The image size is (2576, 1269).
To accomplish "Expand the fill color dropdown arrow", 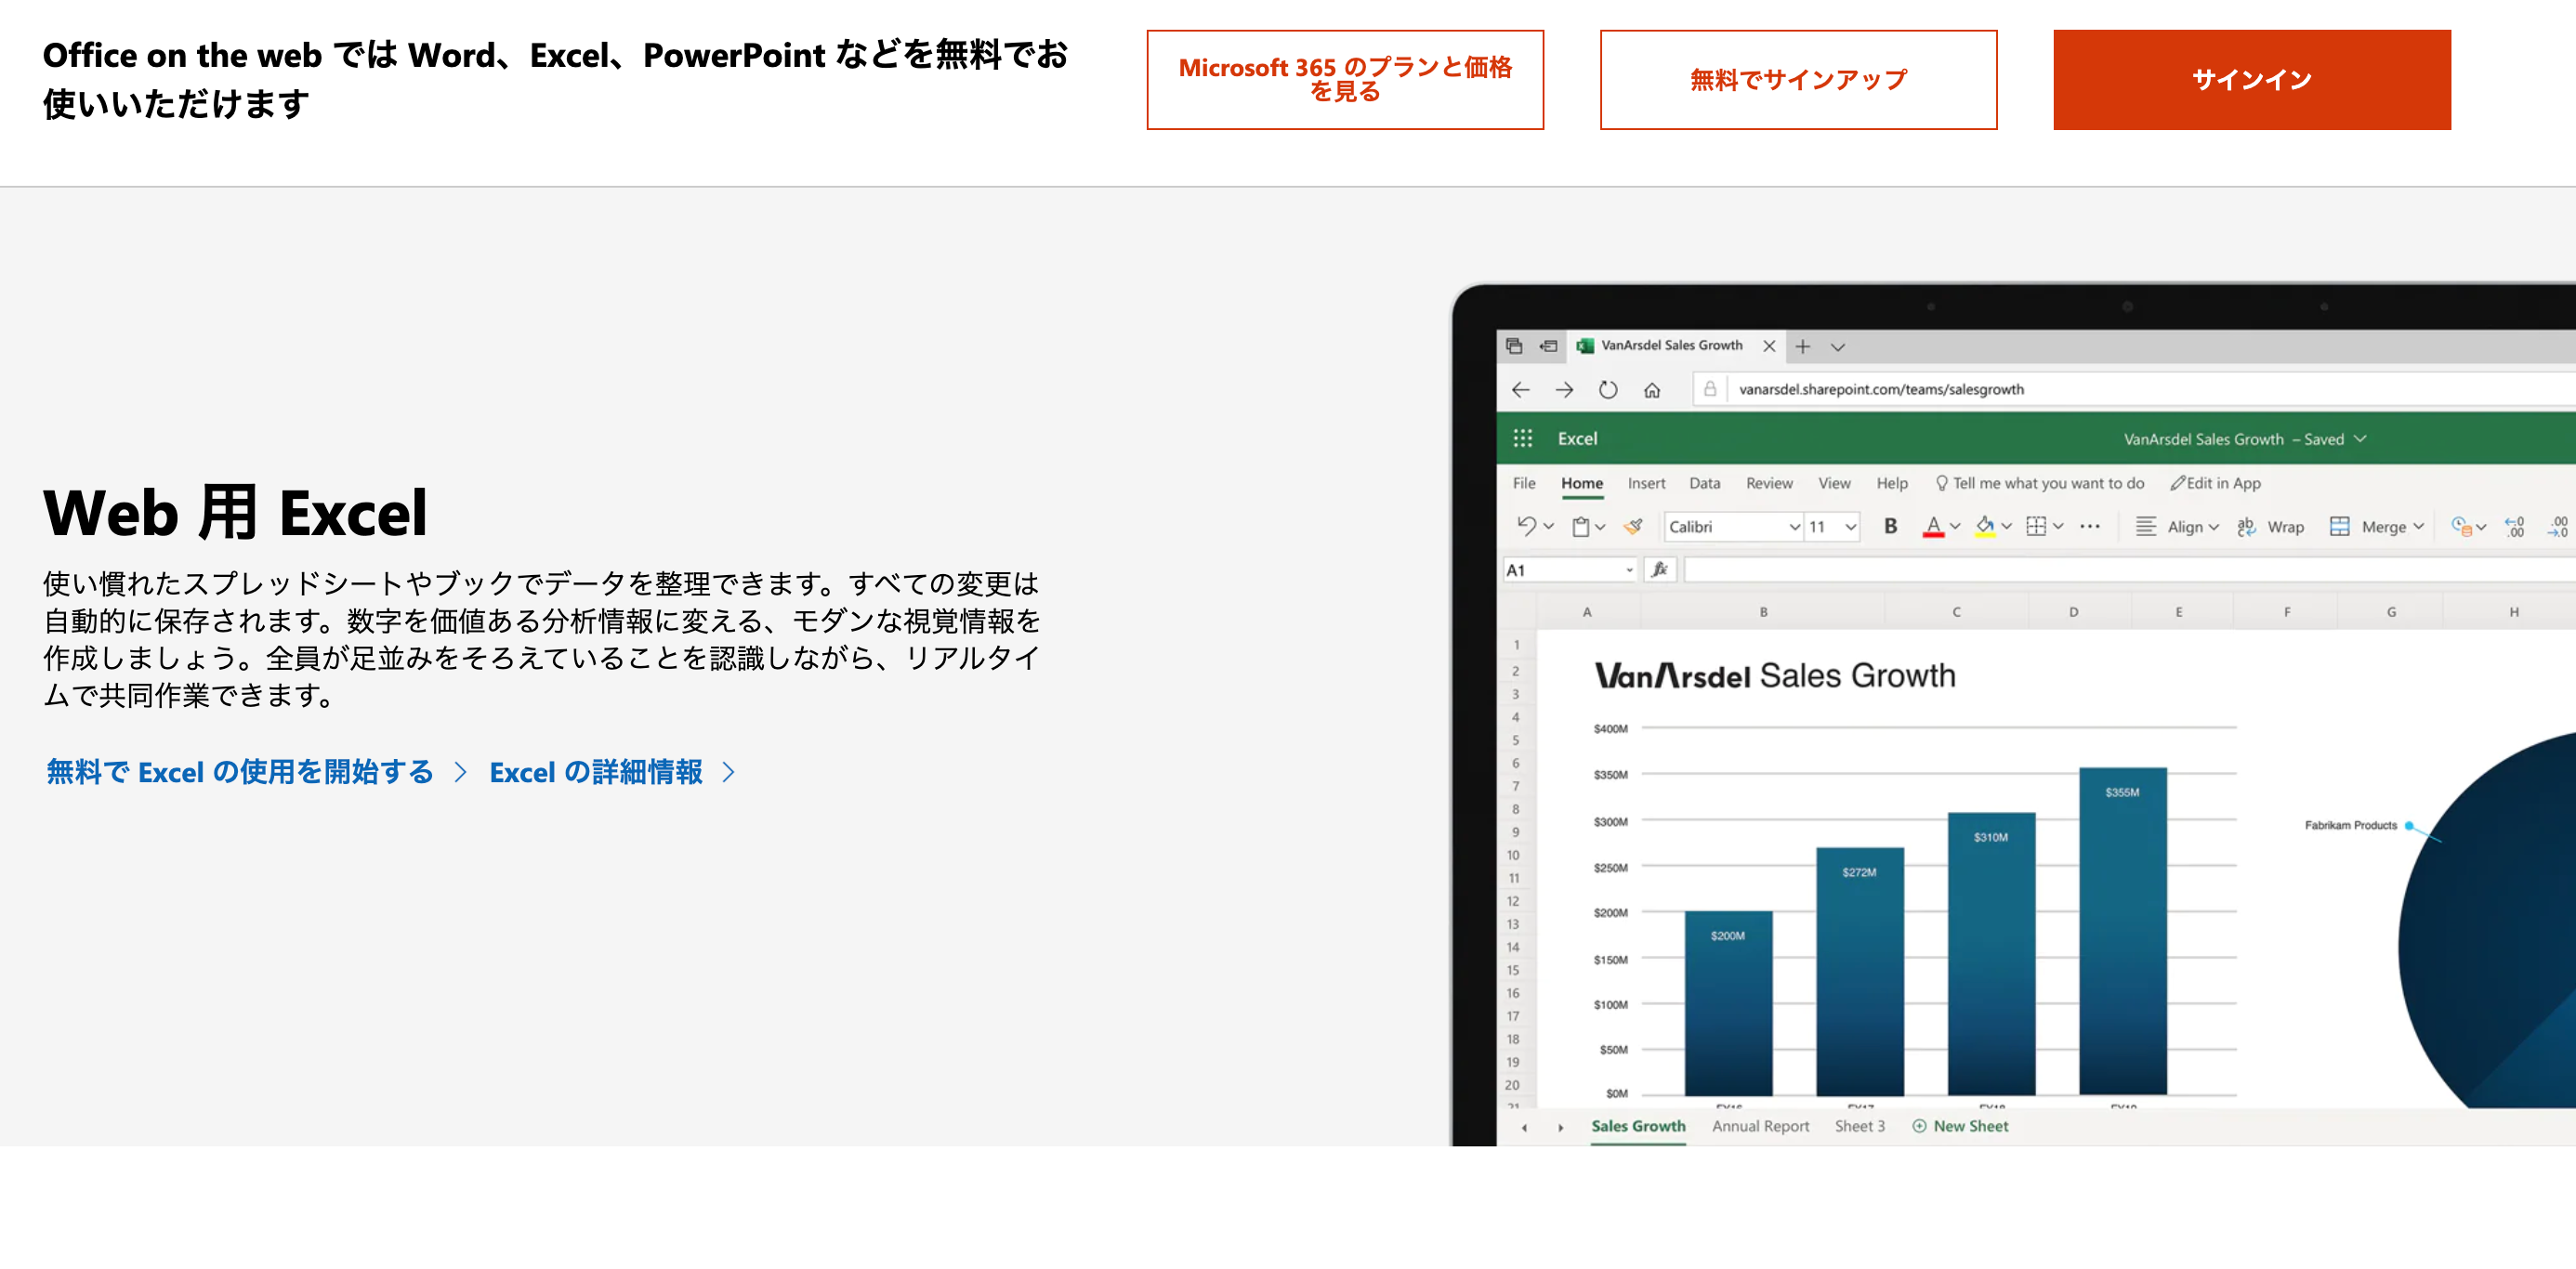I will (x=2006, y=526).
